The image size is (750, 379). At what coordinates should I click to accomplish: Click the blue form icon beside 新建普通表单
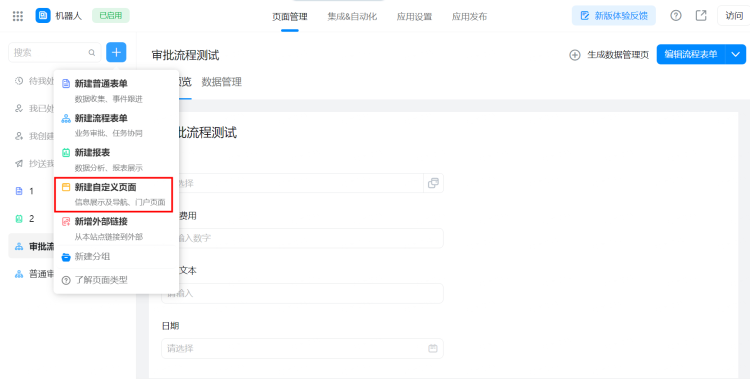pyautogui.click(x=66, y=84)
